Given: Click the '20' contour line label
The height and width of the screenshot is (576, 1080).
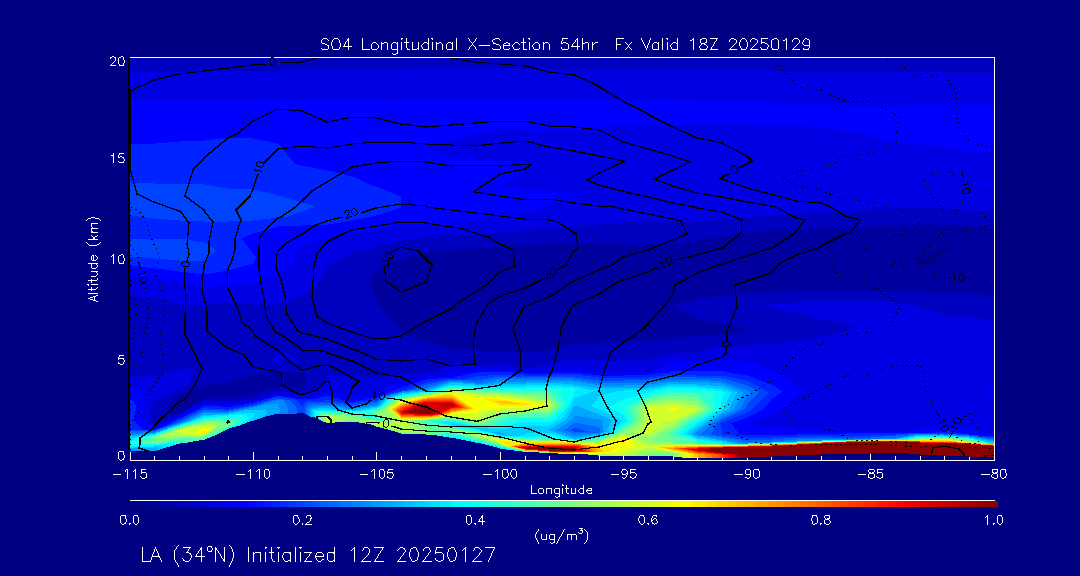Looking at the screenshot, I should click(x=351, y=213).
